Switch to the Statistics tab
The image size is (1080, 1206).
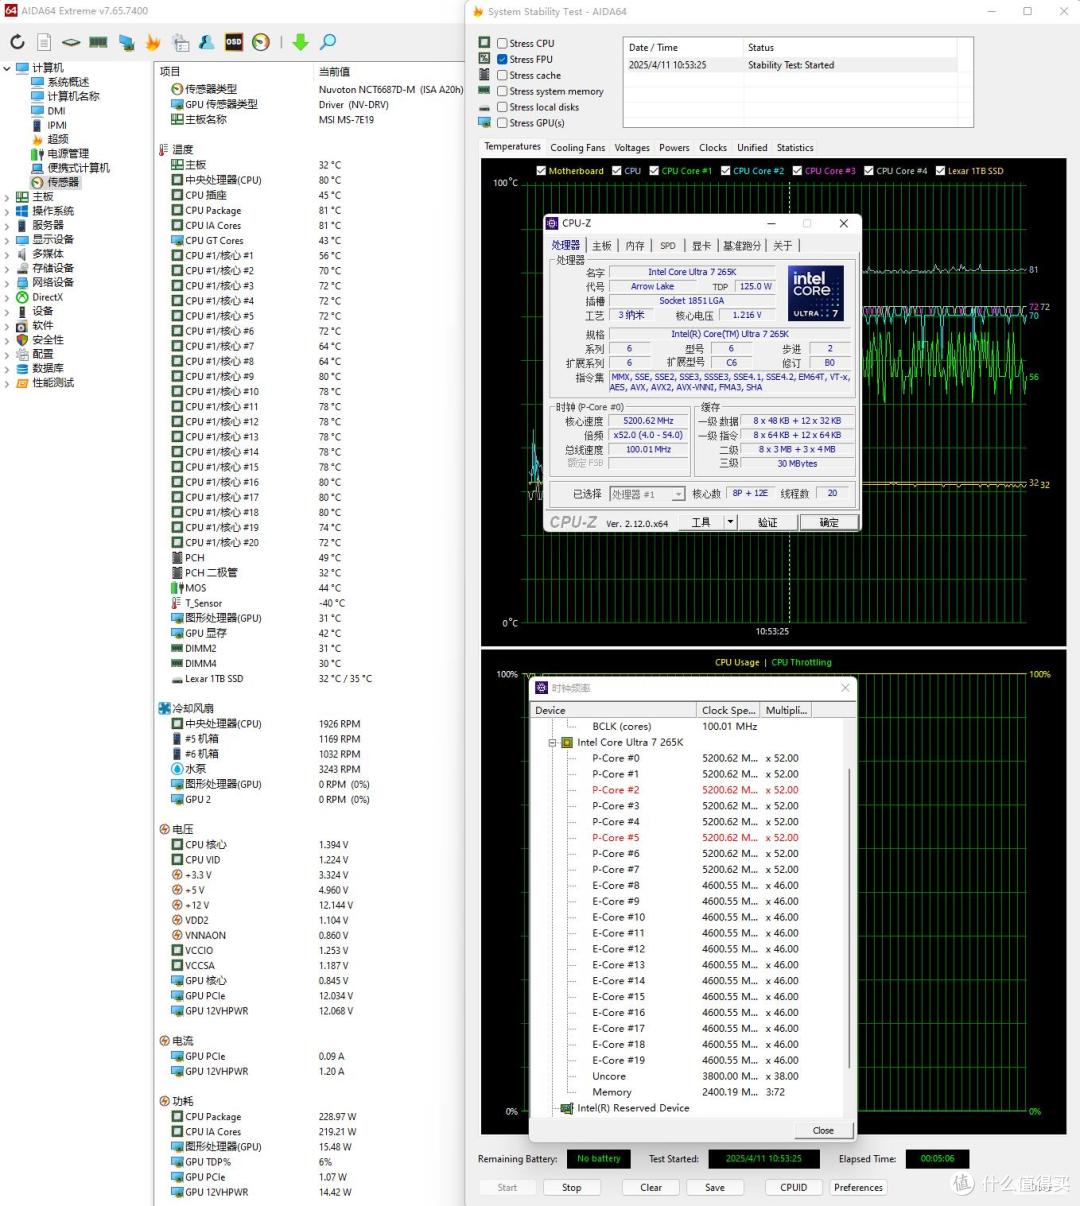[x=795, y=148]
